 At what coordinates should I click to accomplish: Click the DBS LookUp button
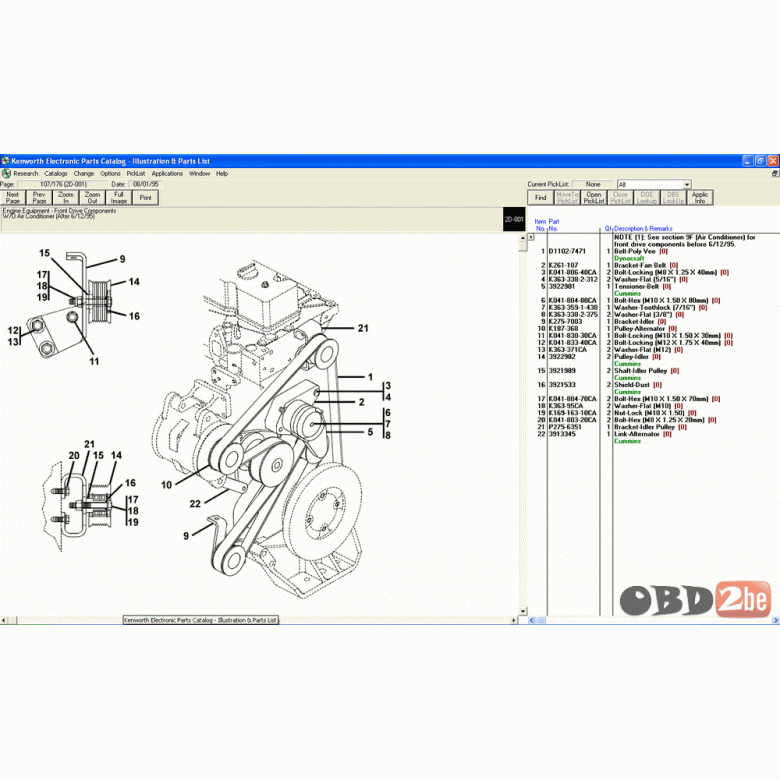(x=673, y=197)
